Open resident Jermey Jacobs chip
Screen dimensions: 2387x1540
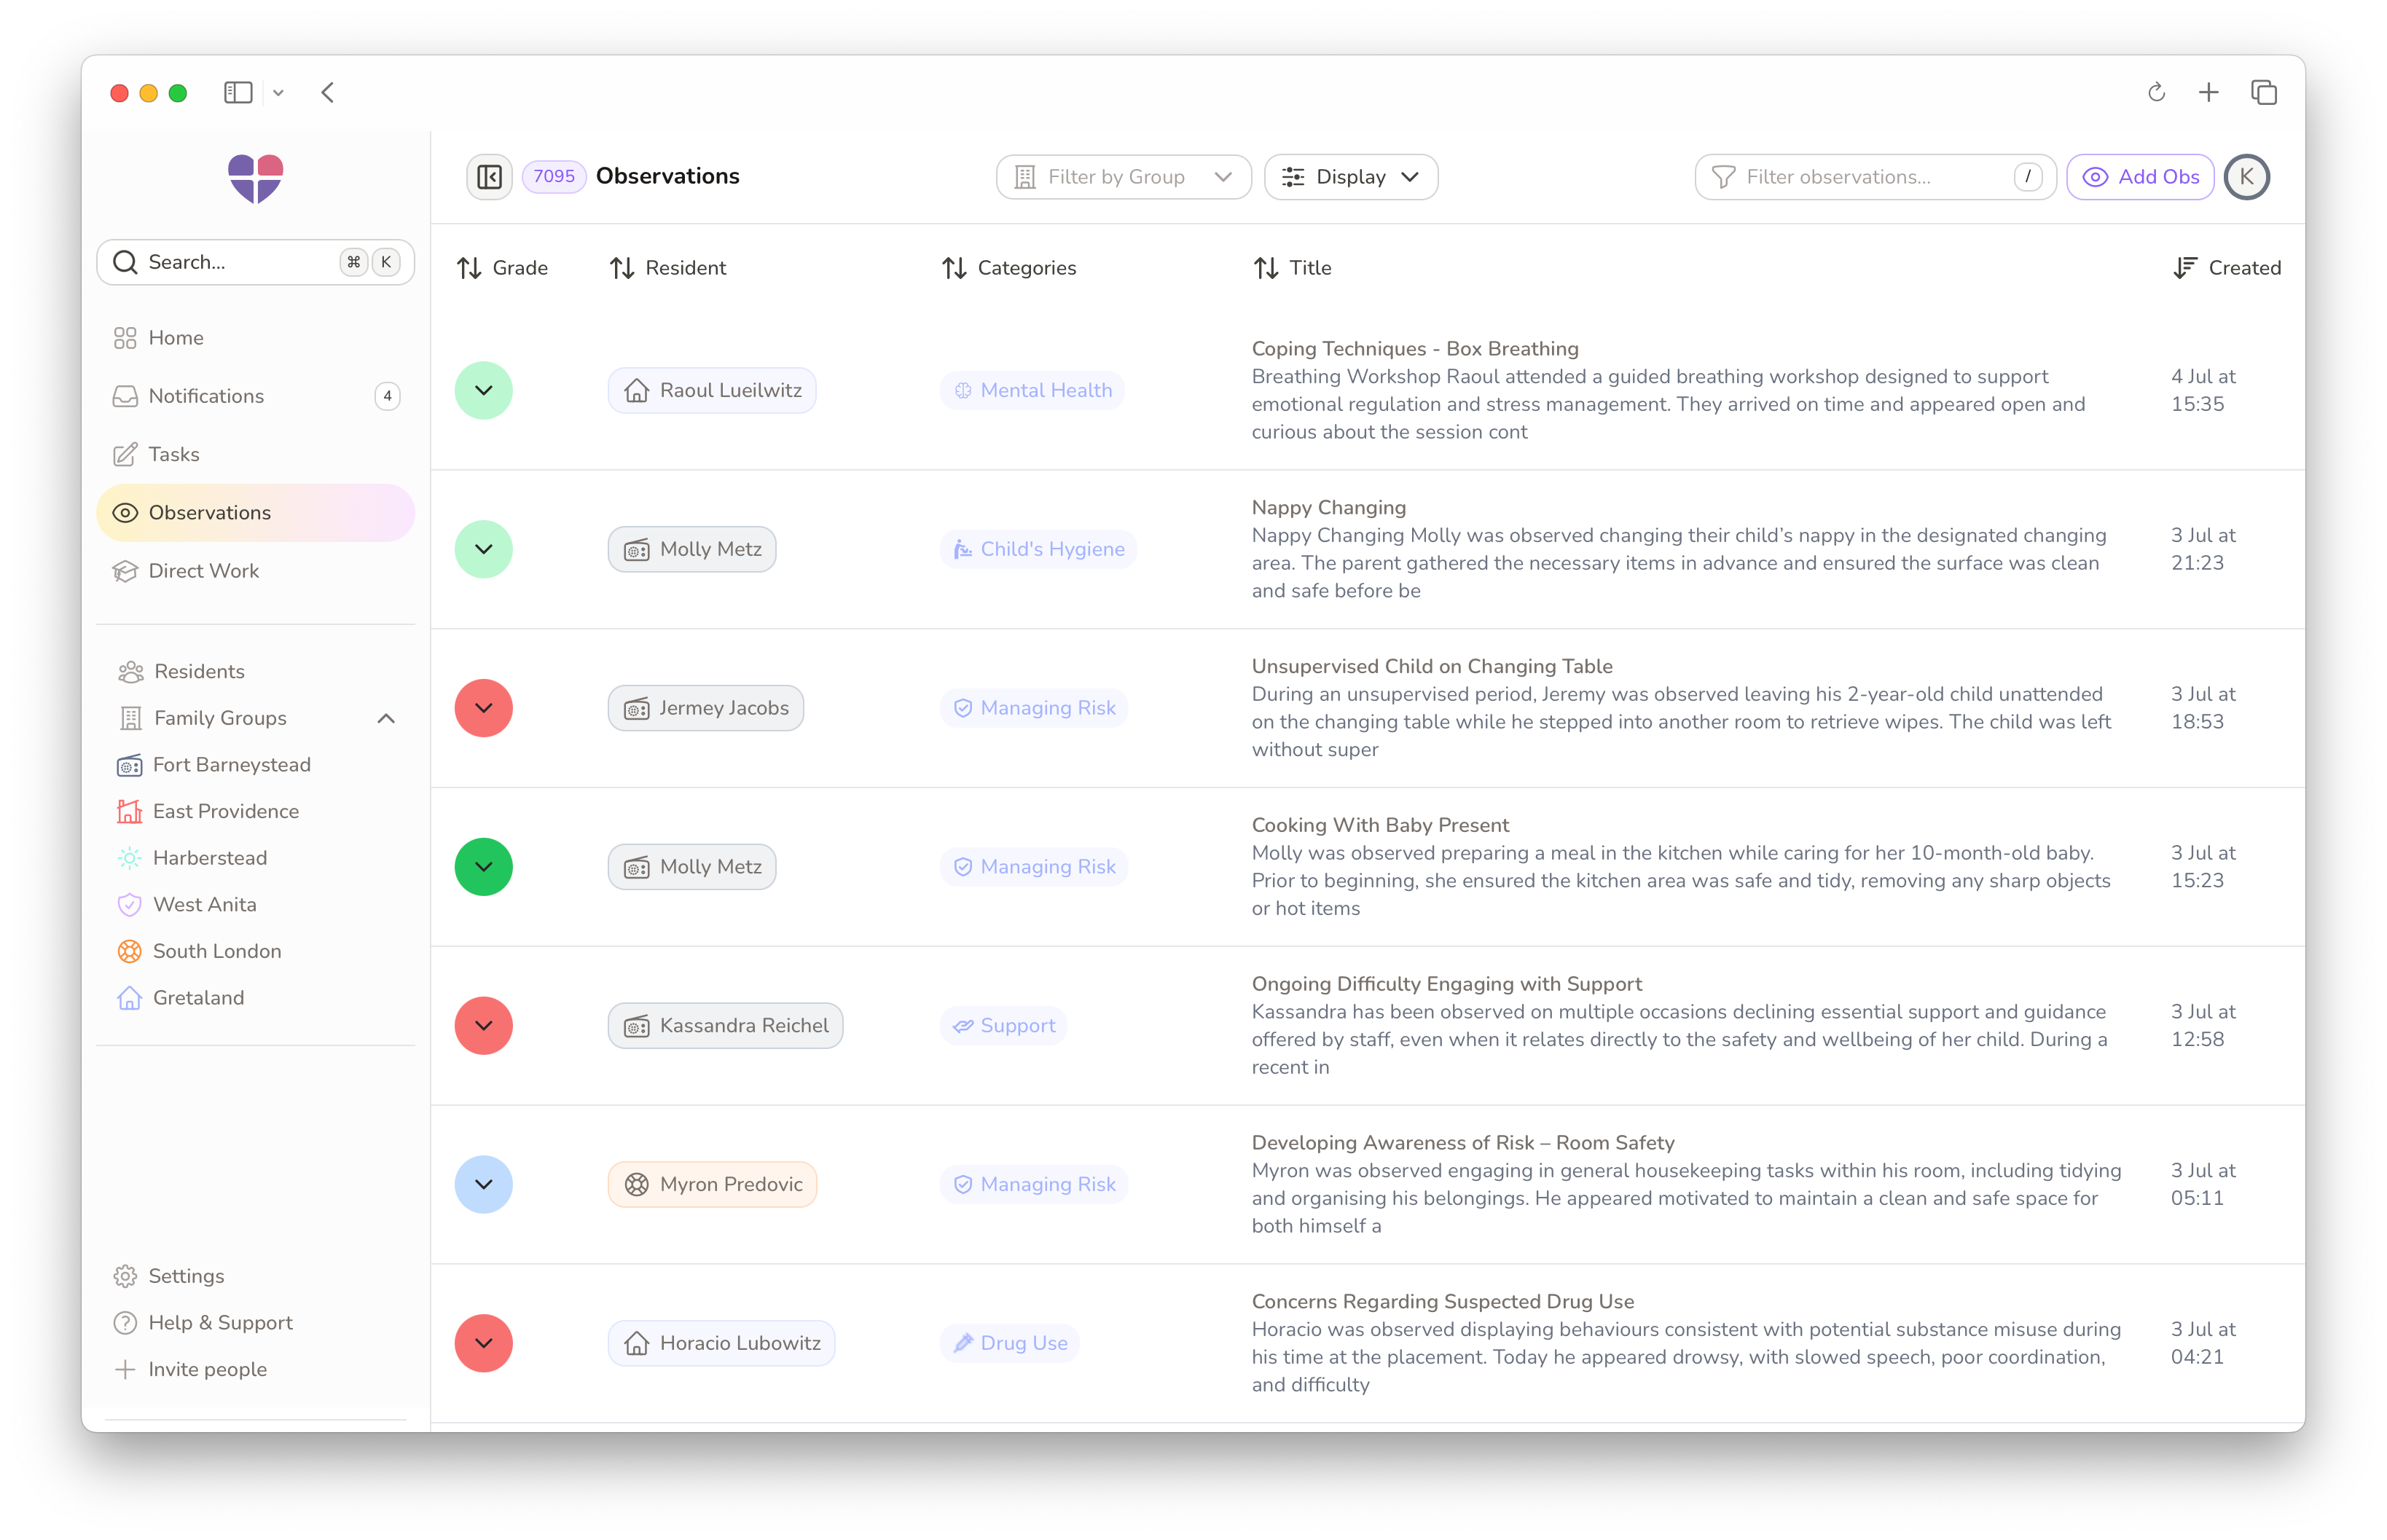click(706, 708)
